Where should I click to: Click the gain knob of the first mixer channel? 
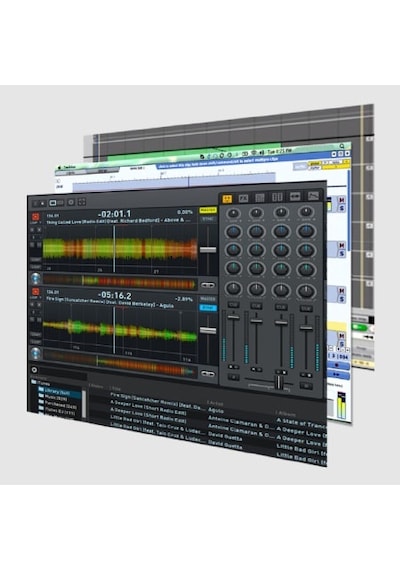pos(233,213)
